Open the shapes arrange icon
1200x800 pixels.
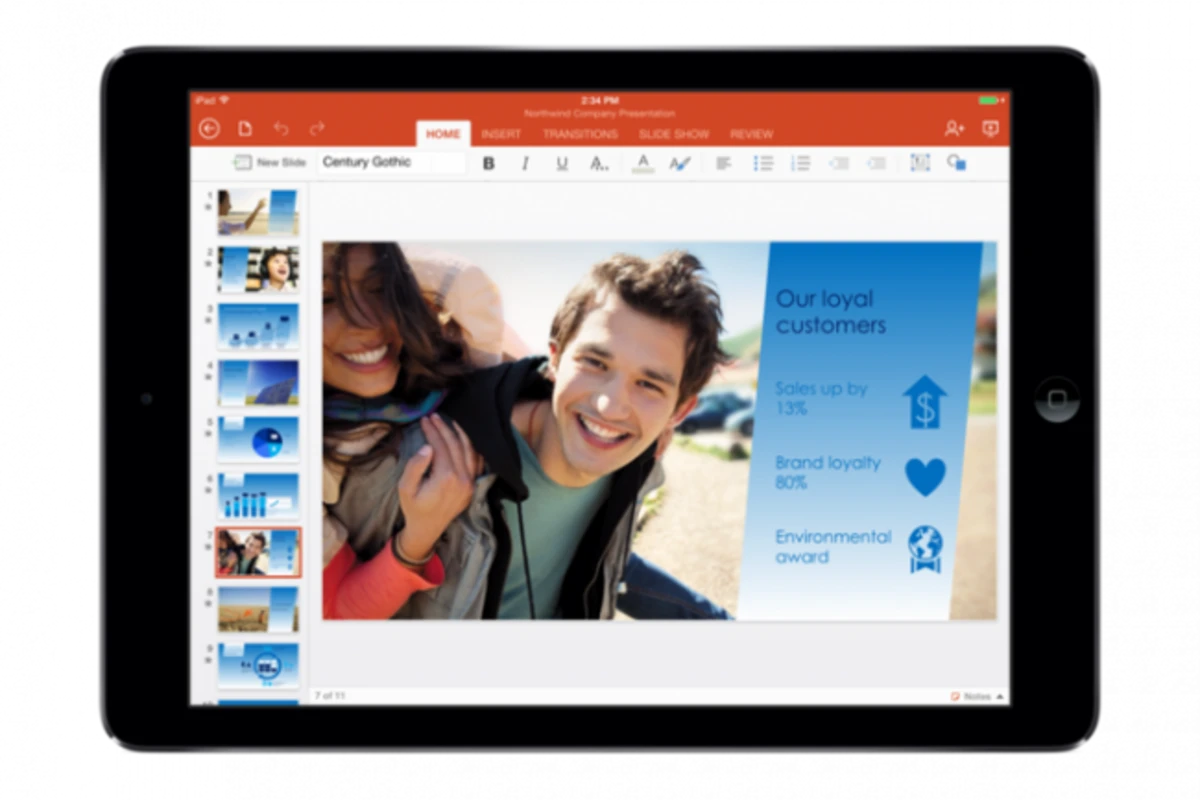point(956,163)
